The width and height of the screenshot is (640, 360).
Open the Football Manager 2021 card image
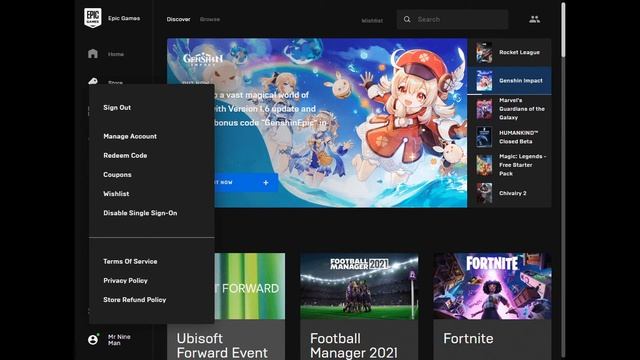point(359,286)
